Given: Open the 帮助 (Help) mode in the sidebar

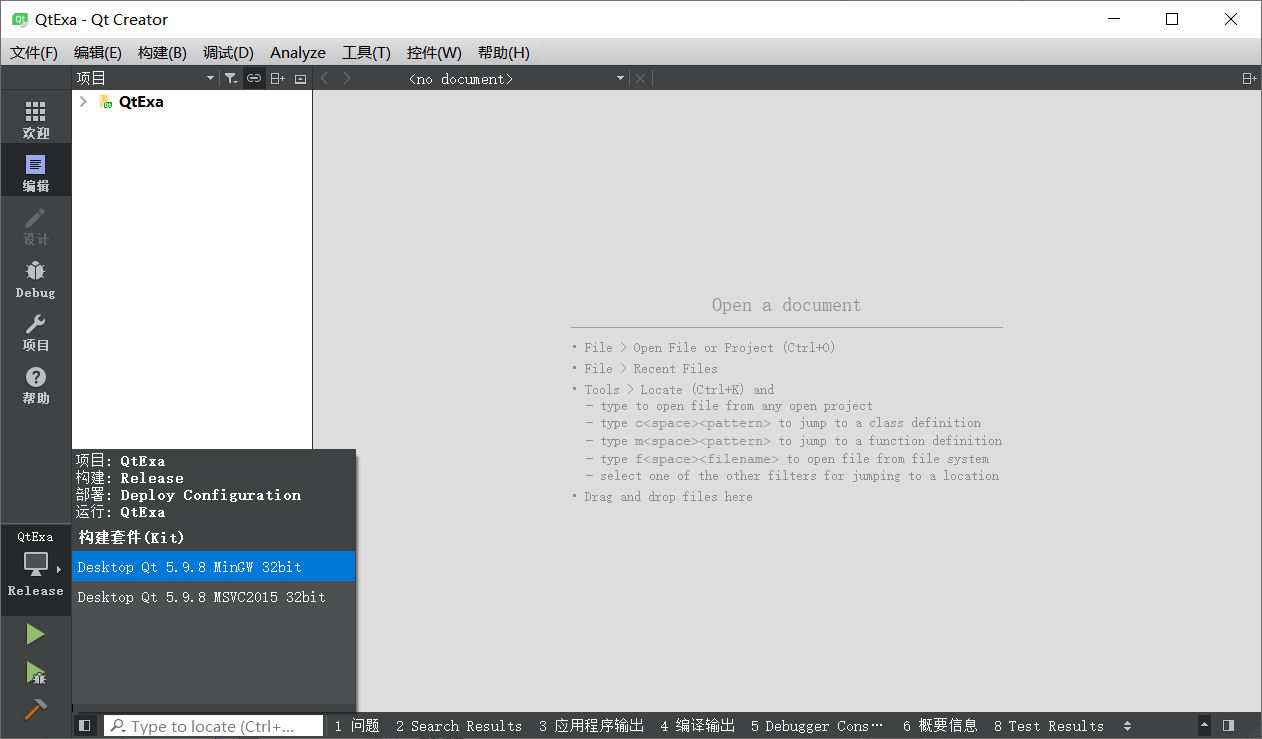Looking at the screenshot, I should click(x=36, y=385).
